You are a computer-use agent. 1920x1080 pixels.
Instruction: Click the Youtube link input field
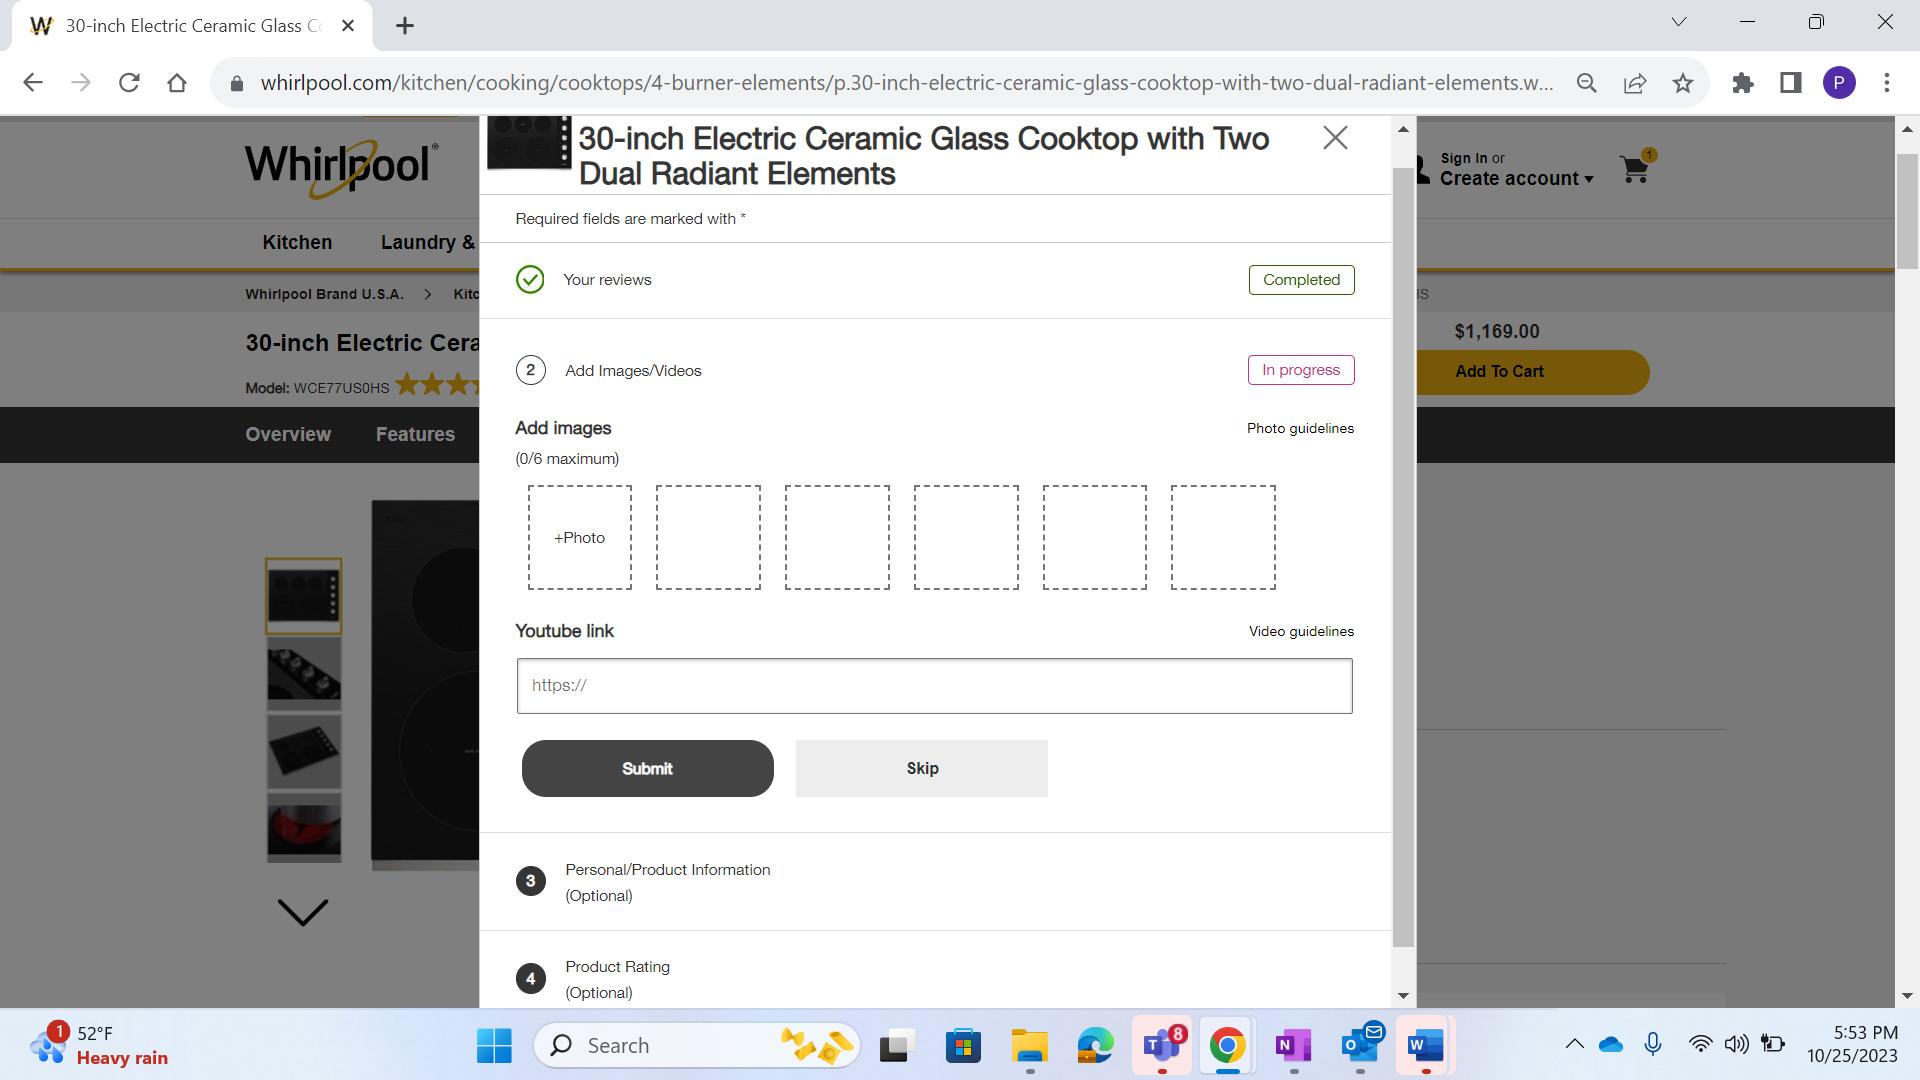(935, 686)
